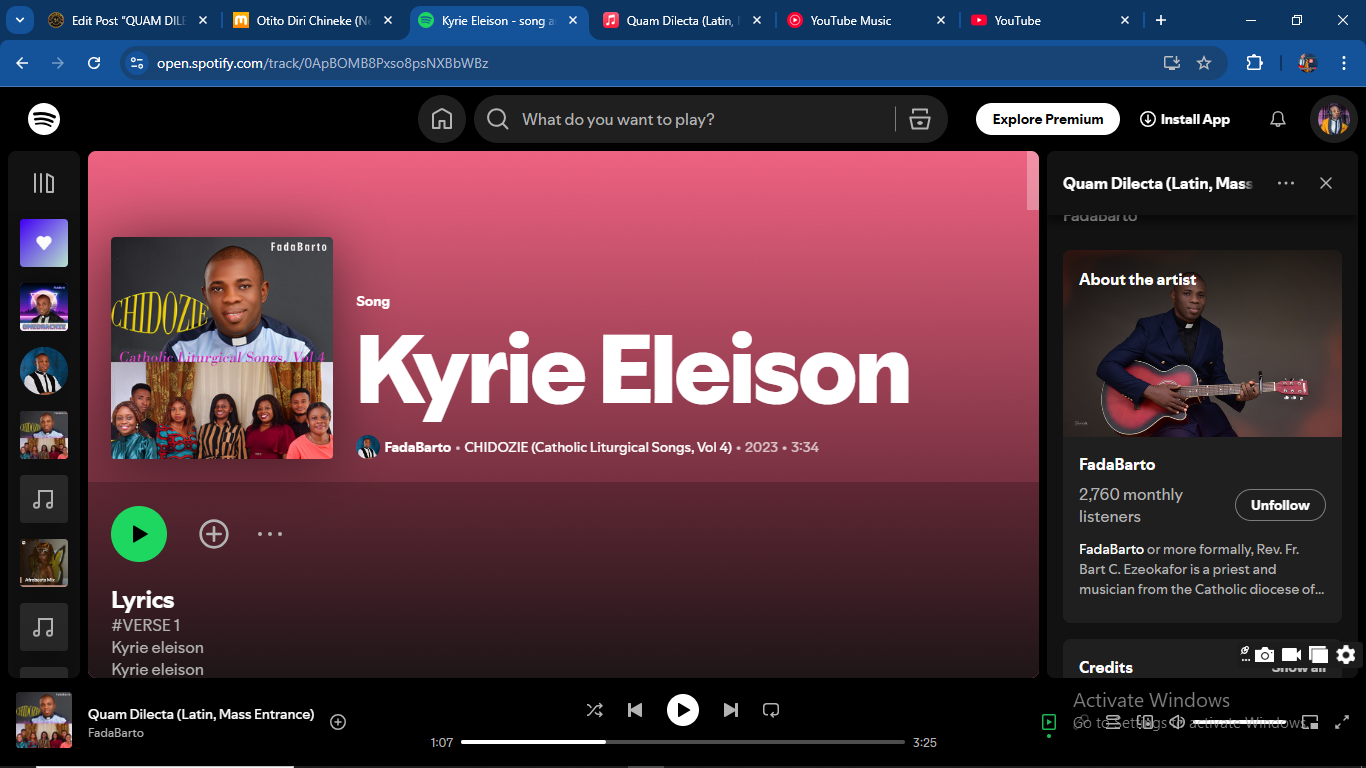This screenshot has height=768, width=1366.
Task: Open Spotify home via logo
Action: pyautogui.click(x=44, y=119)
